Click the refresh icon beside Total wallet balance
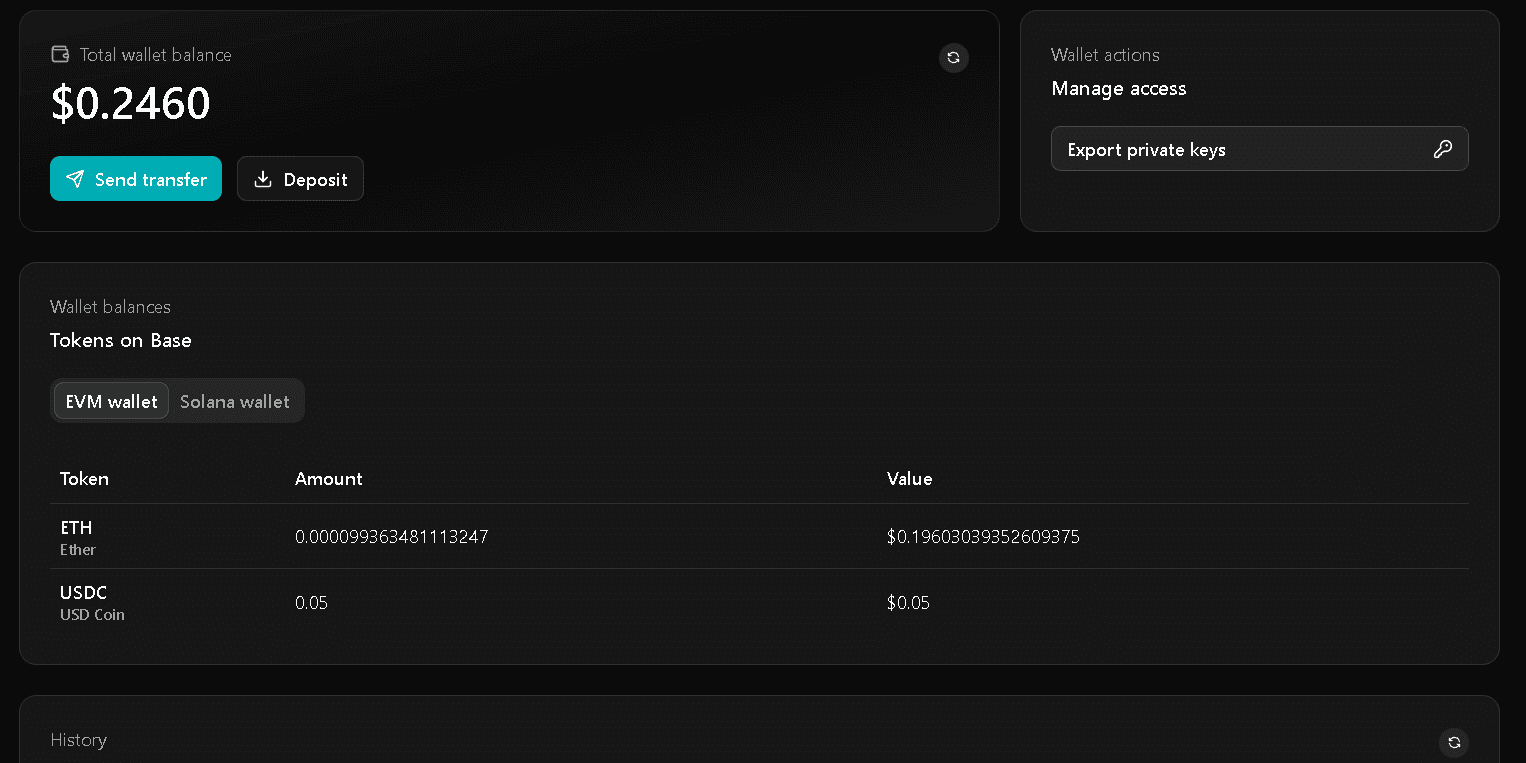1526x763 pixels. point(953,58)
